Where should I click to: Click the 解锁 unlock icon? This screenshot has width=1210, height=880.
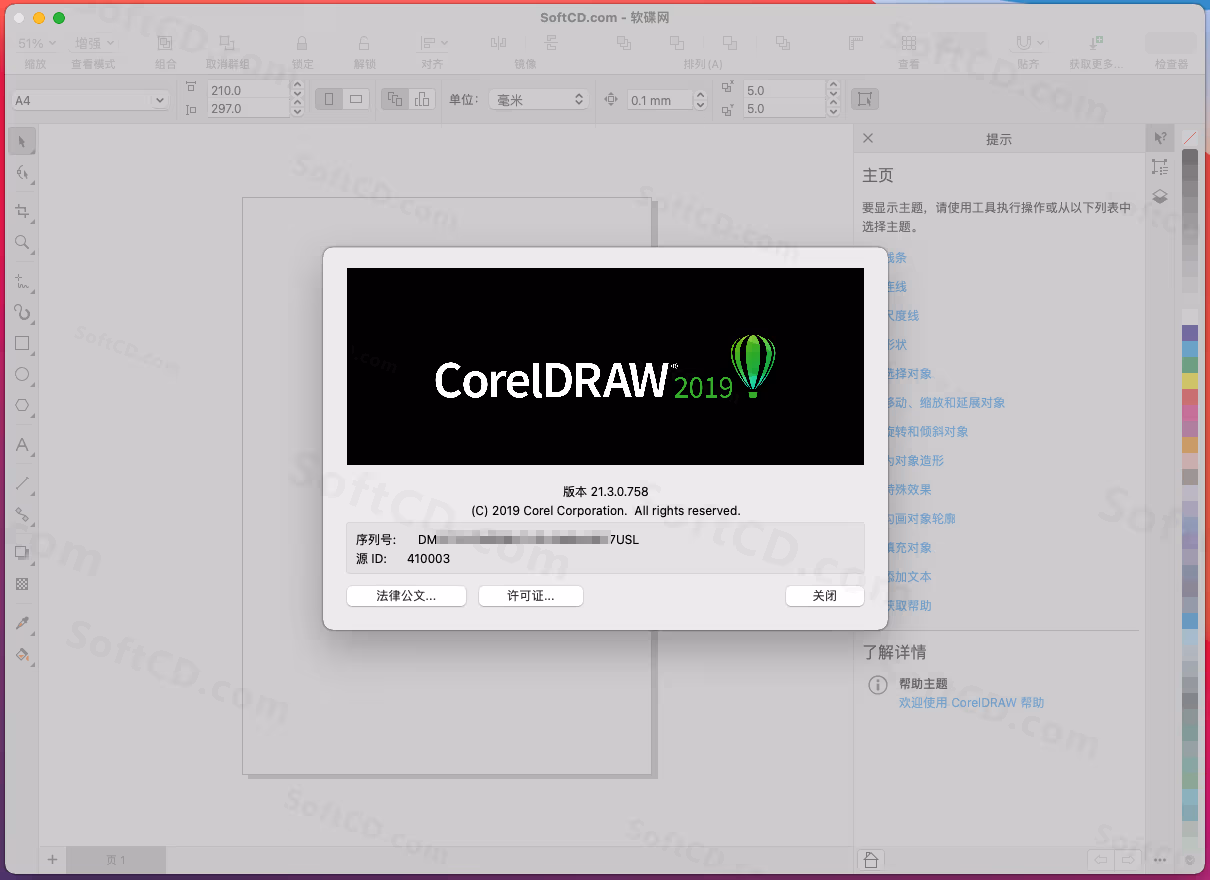pos(364,43)
